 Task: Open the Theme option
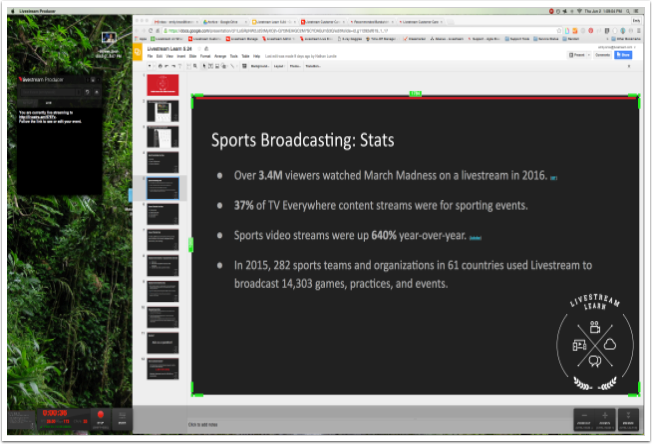pyautogui.click(x=295, y=66)
